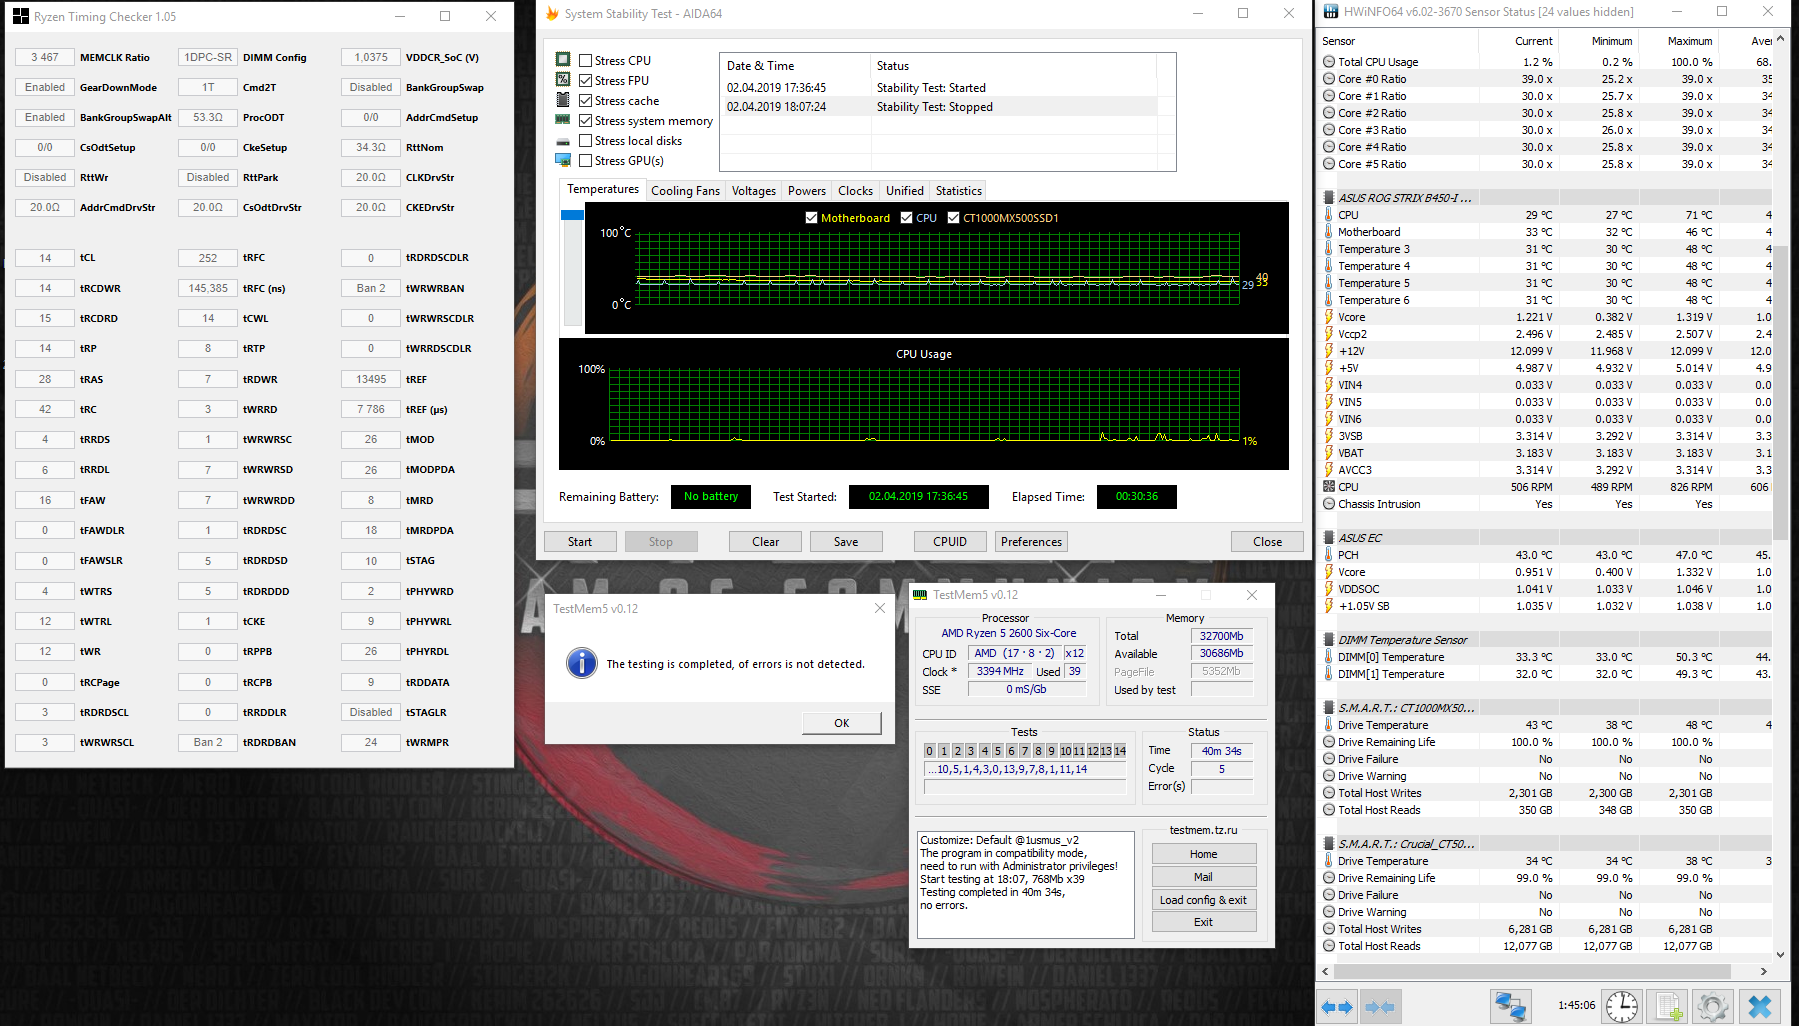Open HWiNFO sensor settings gear icon
This screenshot has height=1026, width=1799.
tap(1712, 1007)
